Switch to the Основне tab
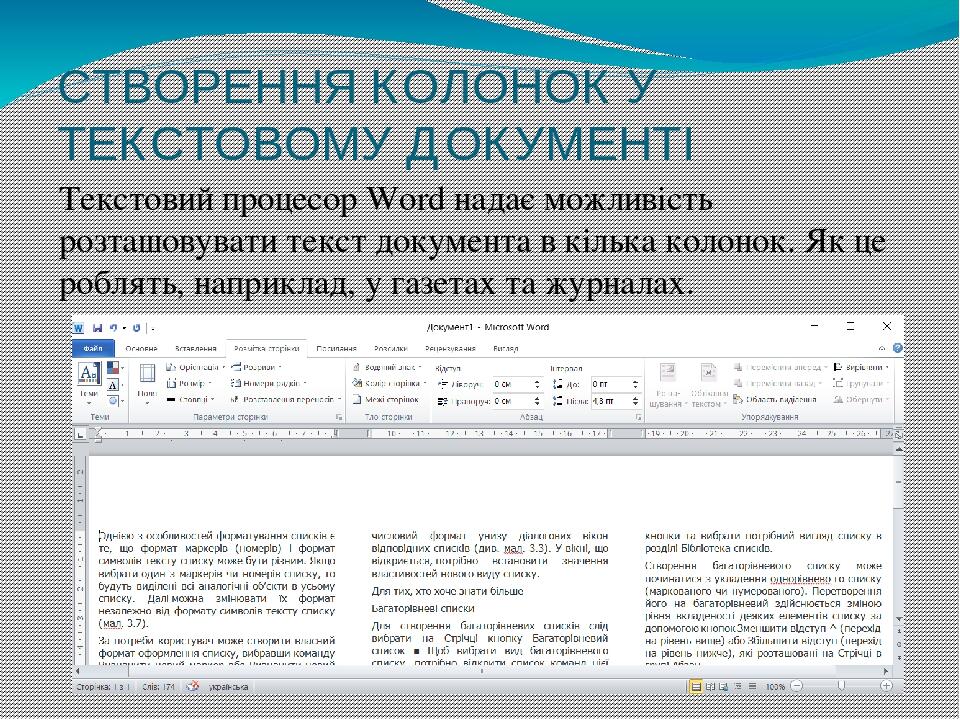The image size is (960, 720). (x=141, y=348)
